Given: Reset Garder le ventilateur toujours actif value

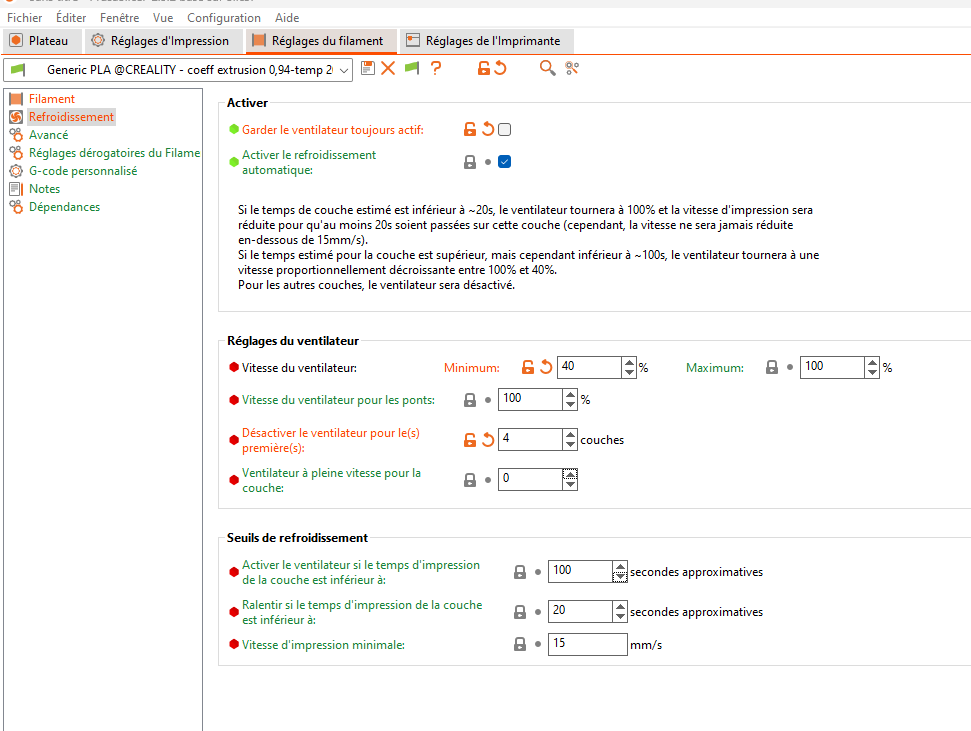Looking at the screenshot, I should coord(488,129).
